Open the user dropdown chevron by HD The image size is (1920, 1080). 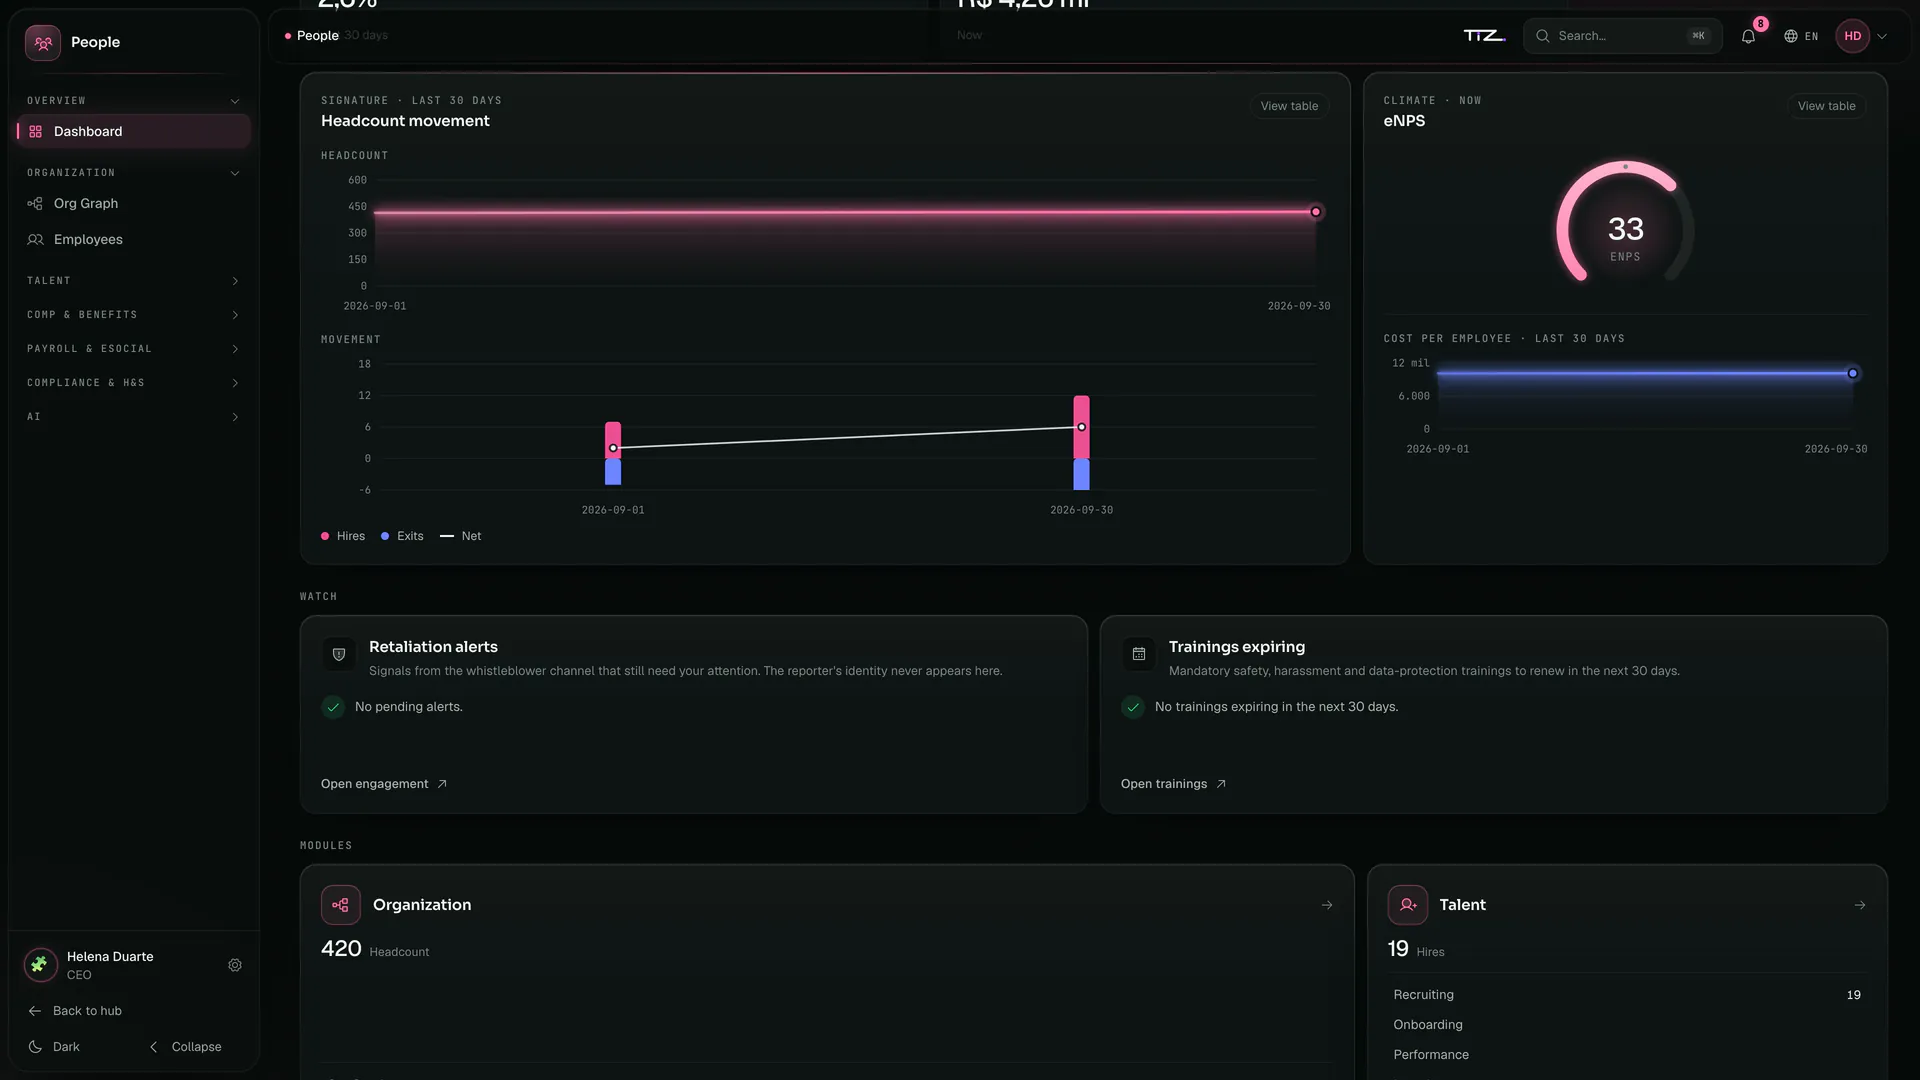(1882, 36)
